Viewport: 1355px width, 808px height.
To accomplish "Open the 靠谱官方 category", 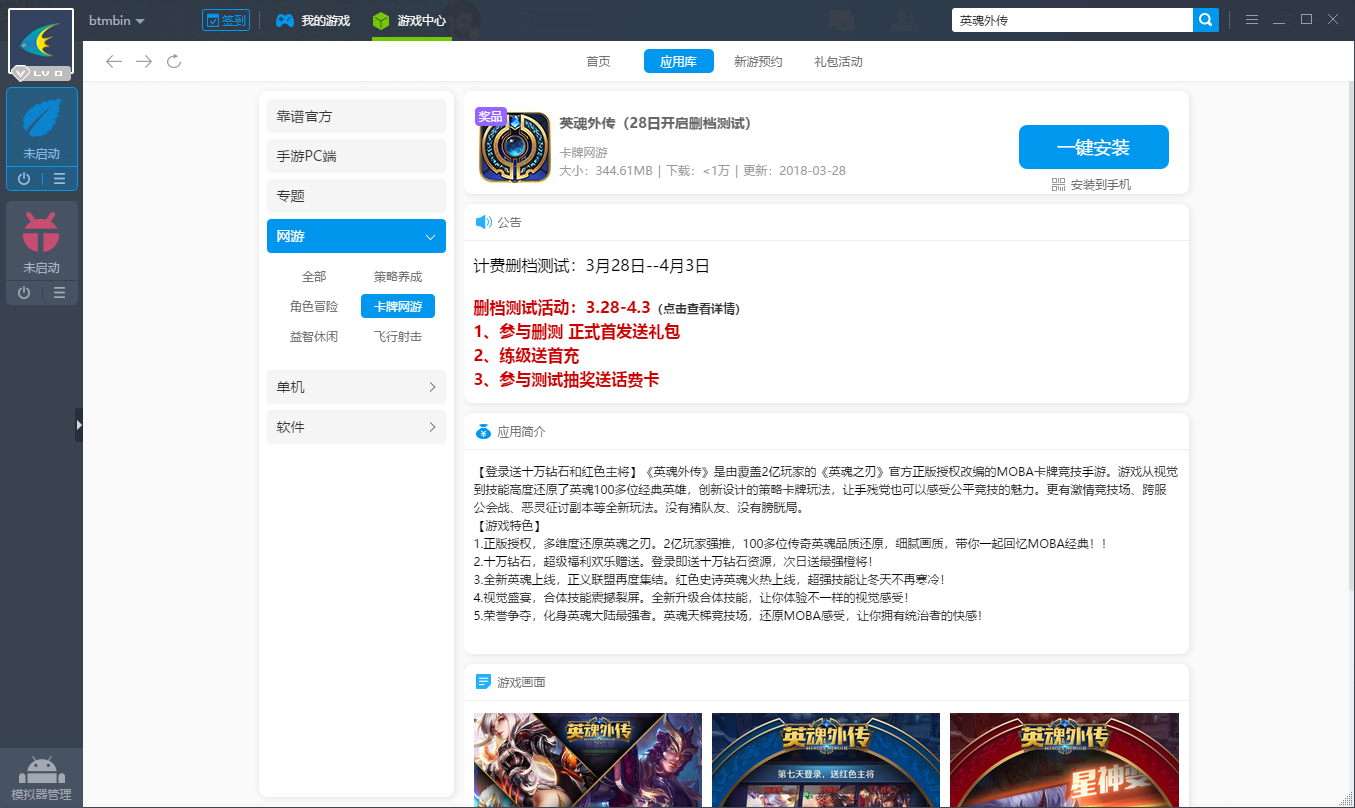I will [356, 116].
